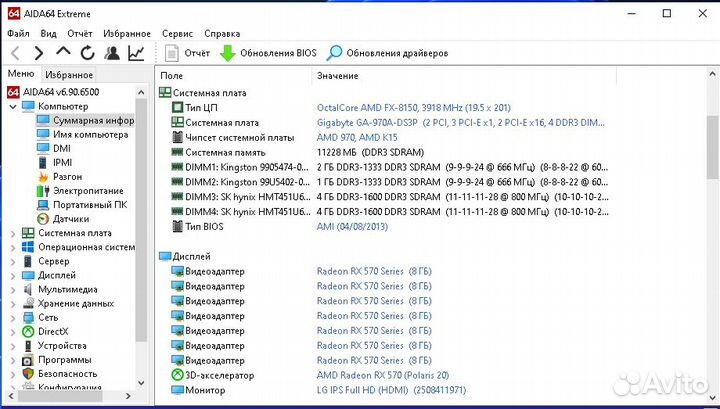Collapse the Компьютер tree node
The width and height of the screenshot is (720, 409).
click(13, 106)
